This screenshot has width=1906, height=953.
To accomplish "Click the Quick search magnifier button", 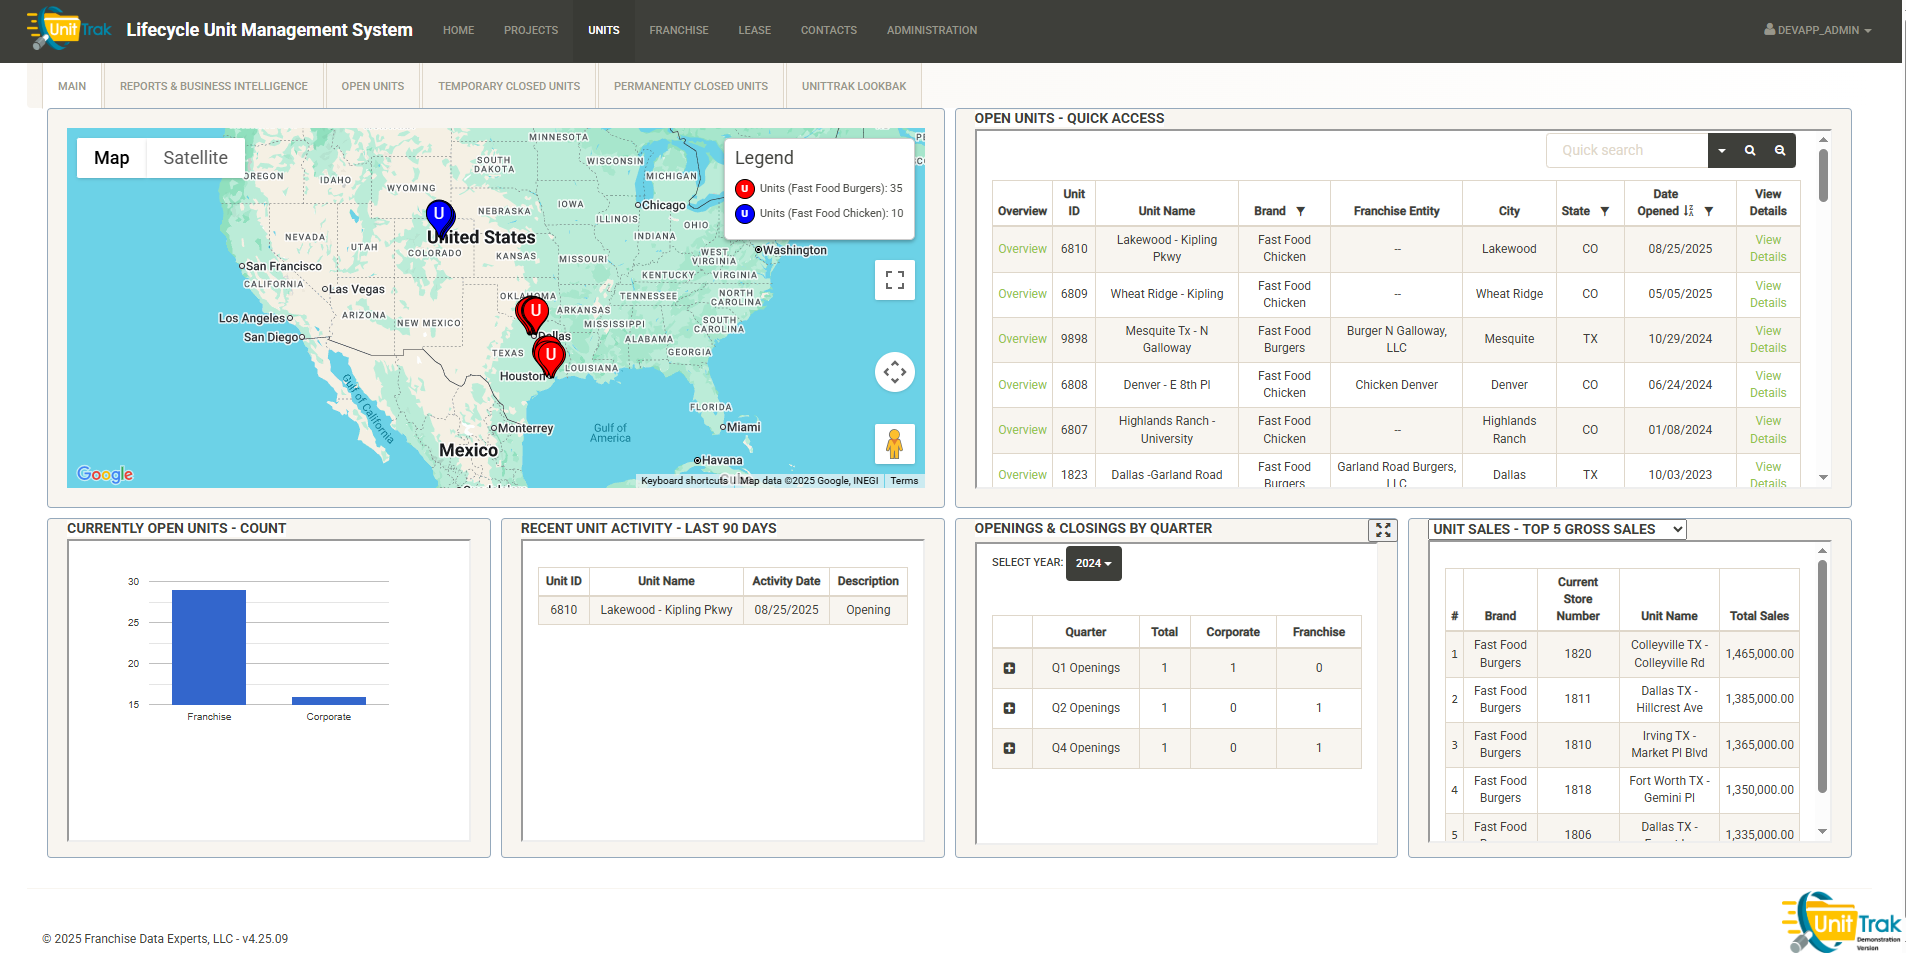I will point(1750,151).
